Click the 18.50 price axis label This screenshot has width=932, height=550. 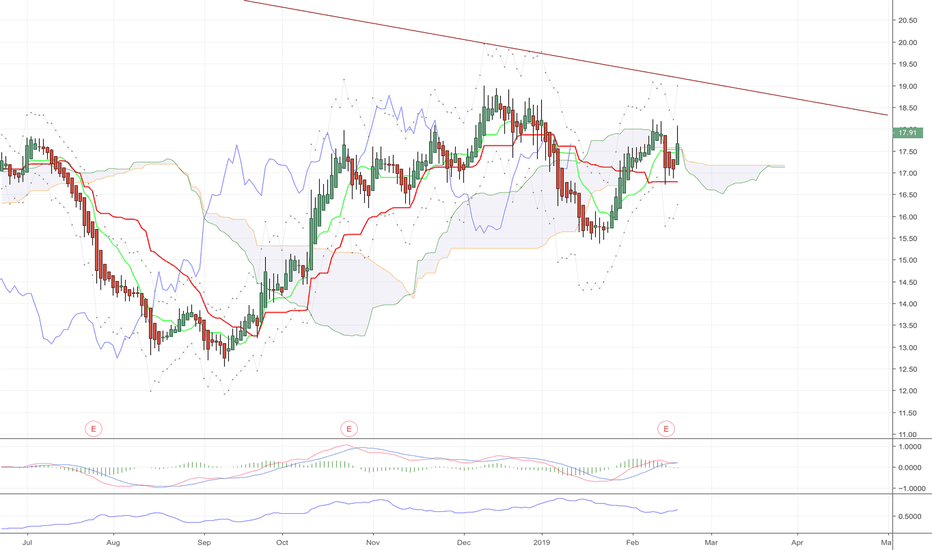[907, 108]
